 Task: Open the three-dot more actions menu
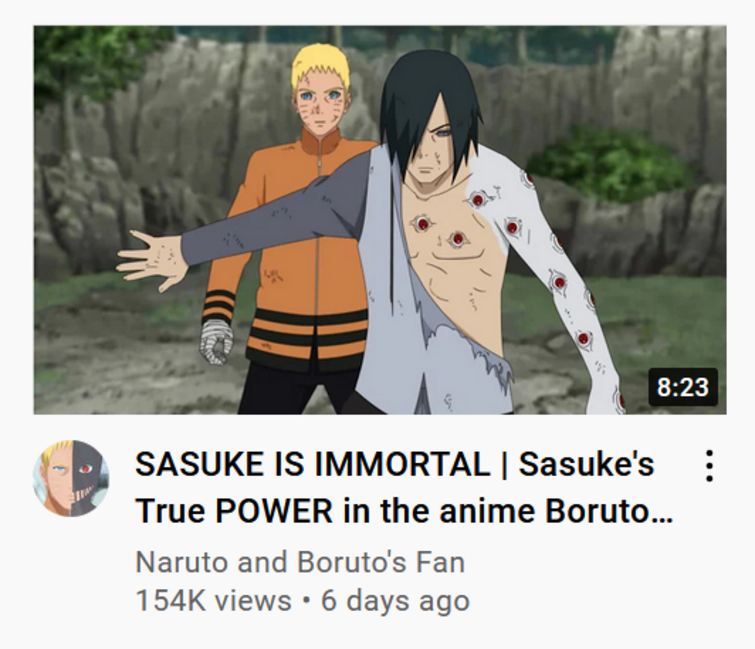708,466
